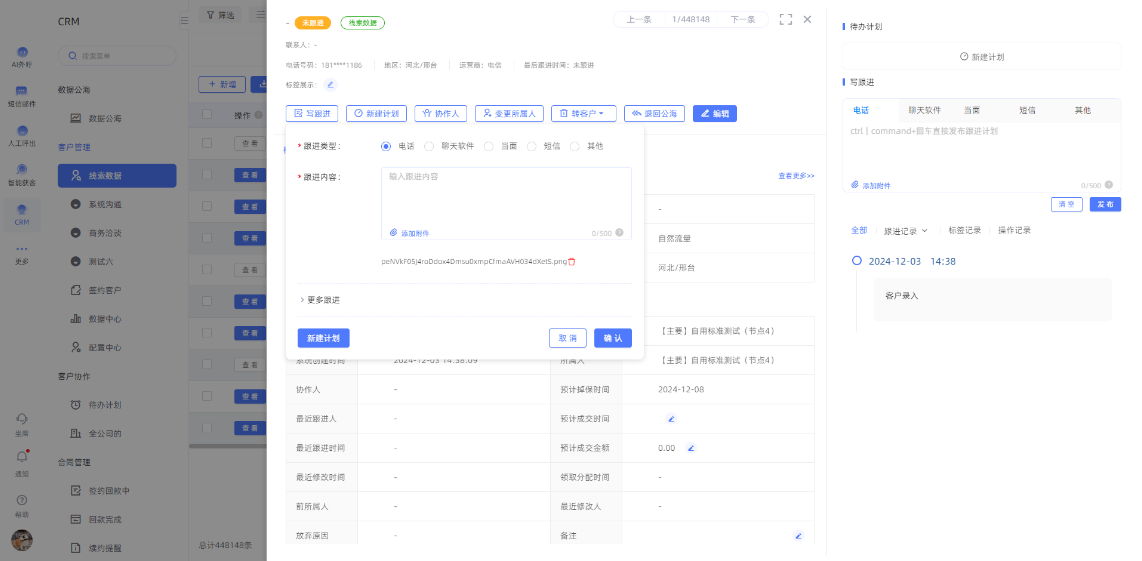
Task: Click the edit pencil beside 标签展示
Action: click(x=330, y=85)
